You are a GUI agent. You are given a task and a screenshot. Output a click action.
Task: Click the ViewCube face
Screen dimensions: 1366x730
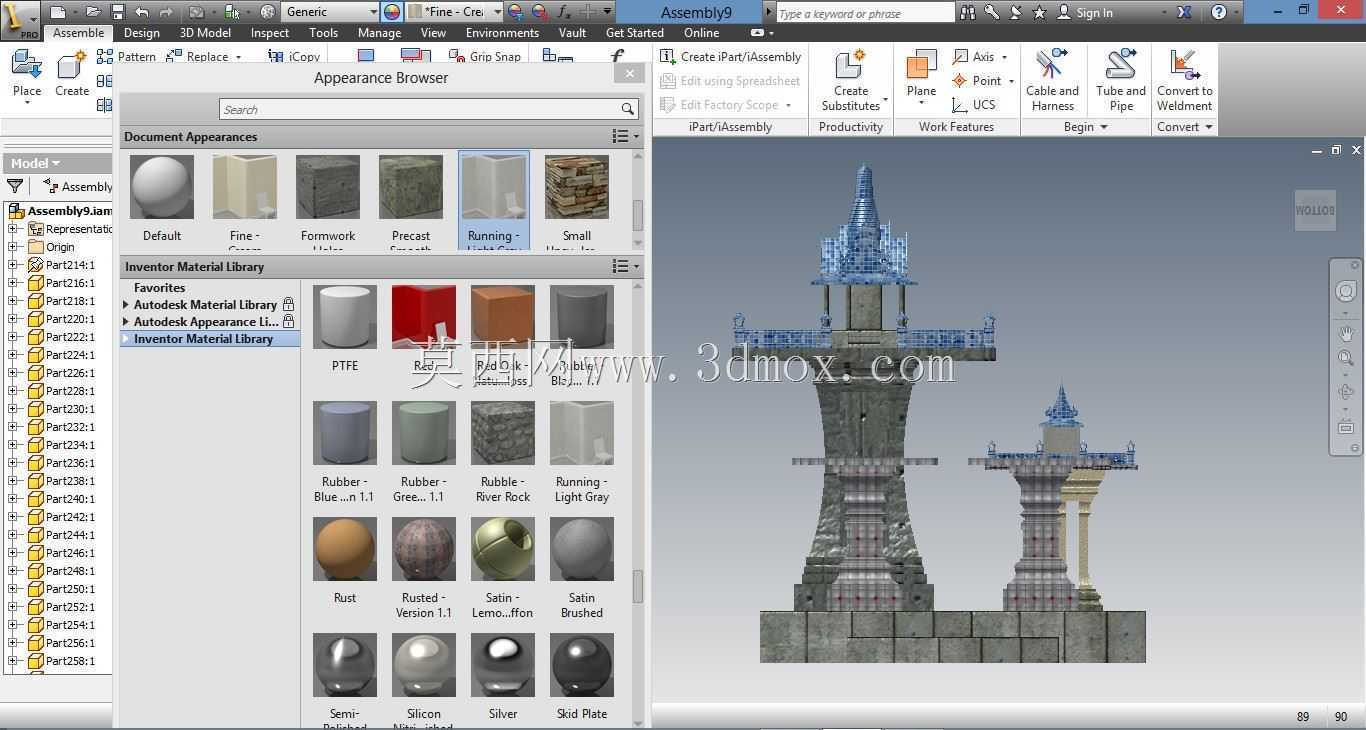pyautogui.click(x=1315, y=210)
